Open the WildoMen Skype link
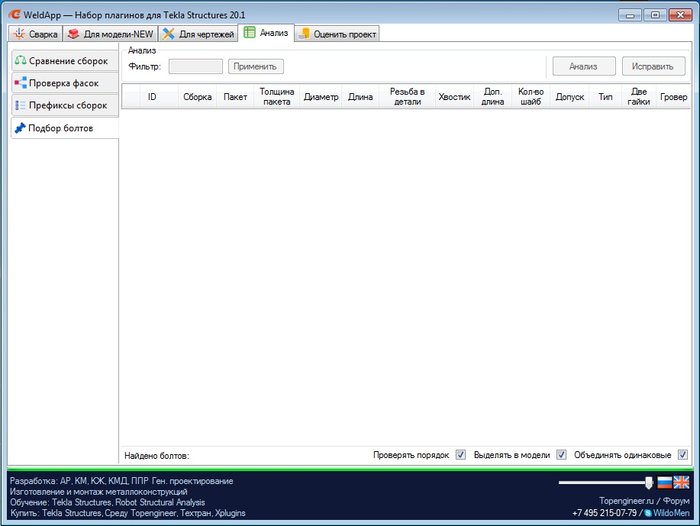 (671, 513)
